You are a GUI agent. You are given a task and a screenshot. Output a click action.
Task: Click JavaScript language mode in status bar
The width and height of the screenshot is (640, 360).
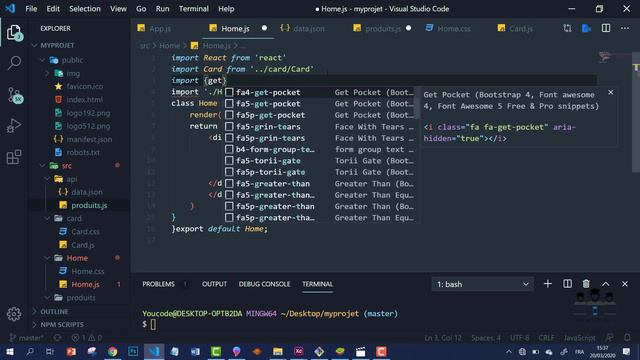click(x=580, y=338)
